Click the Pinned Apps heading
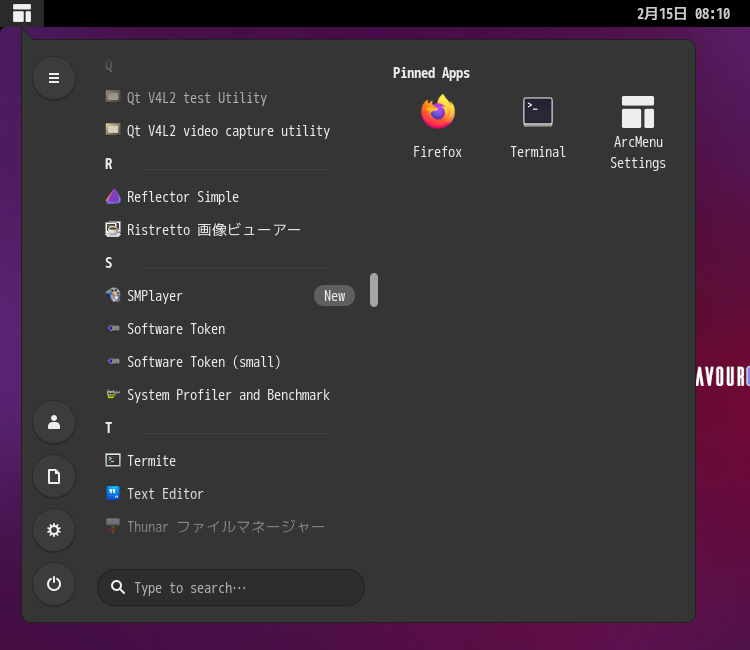The image size is (750, 650). (431, 73)
